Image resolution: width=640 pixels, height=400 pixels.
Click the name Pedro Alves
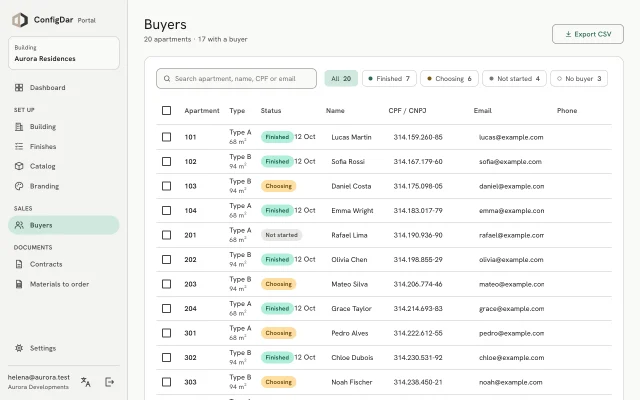[x=350, y=333]
